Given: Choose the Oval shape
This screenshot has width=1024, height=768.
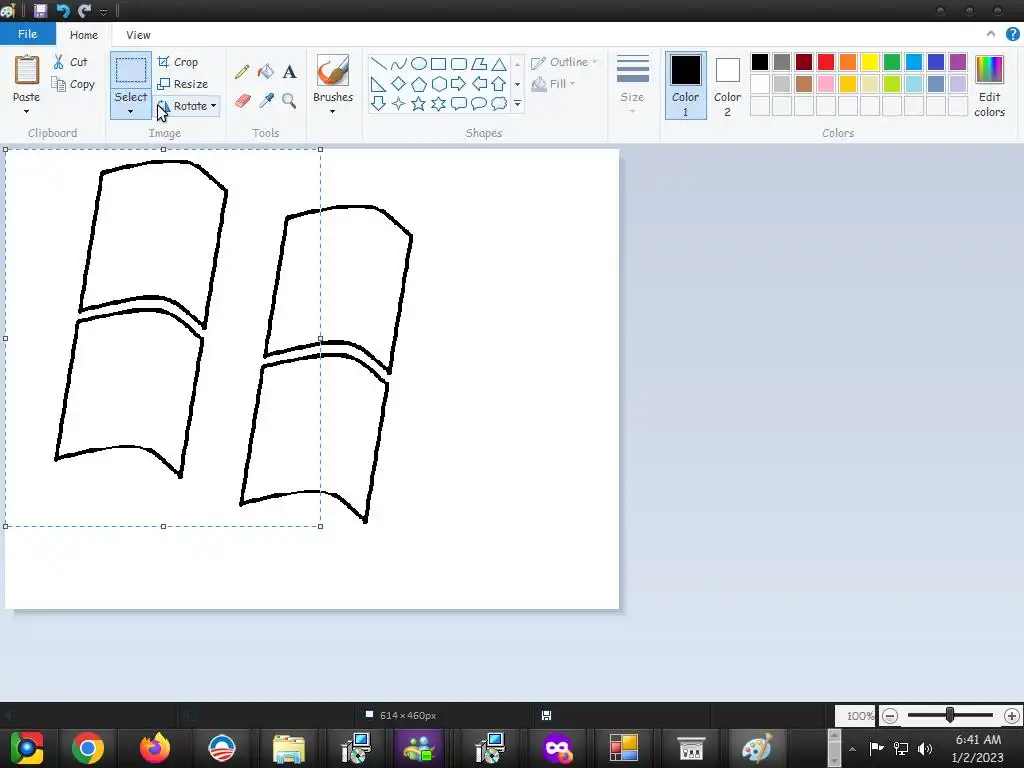Looking at the screenshot, I should tap(419, 63).
